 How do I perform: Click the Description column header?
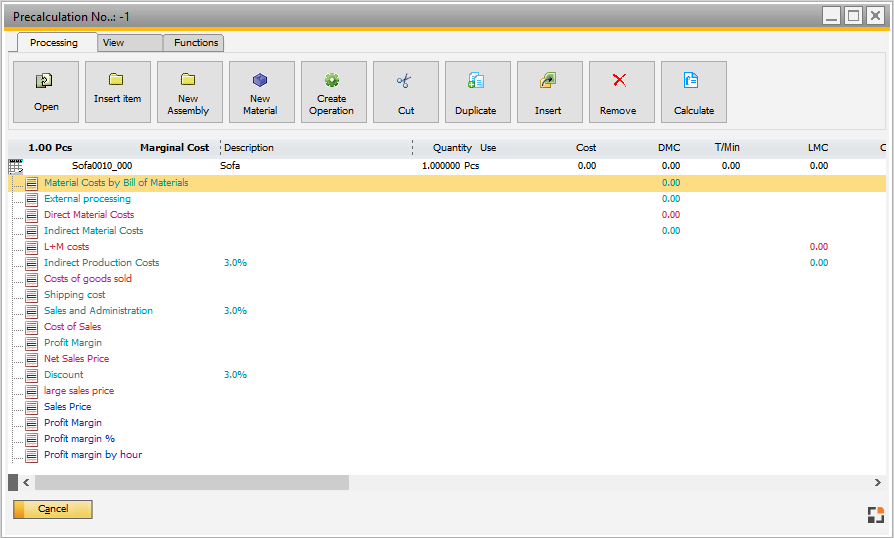pyautogui.click(x=249, y=148)
